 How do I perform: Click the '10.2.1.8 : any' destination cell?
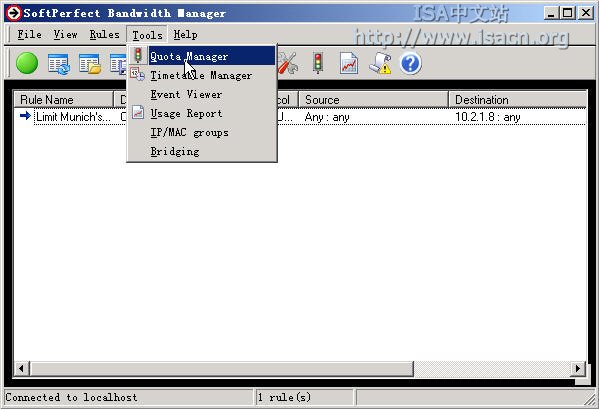point(488,117)
